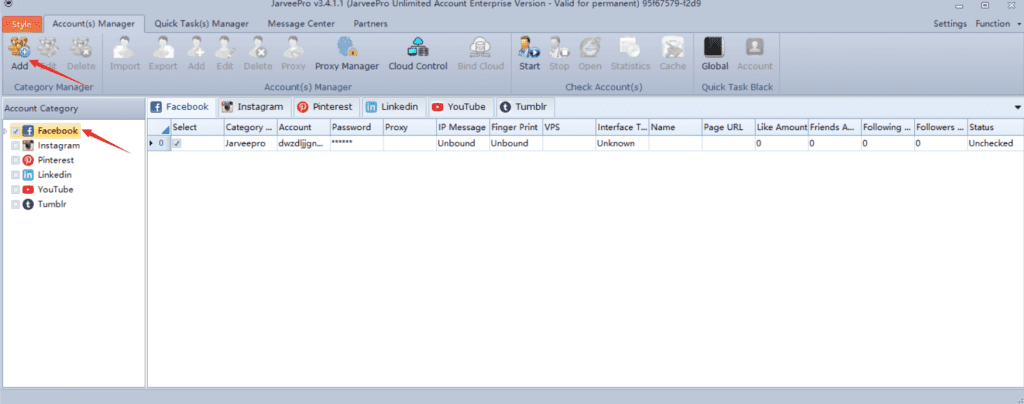This screenshot has width=1024, height=404.
Task: Open the Global quick task blacklist
Action: 714,52
